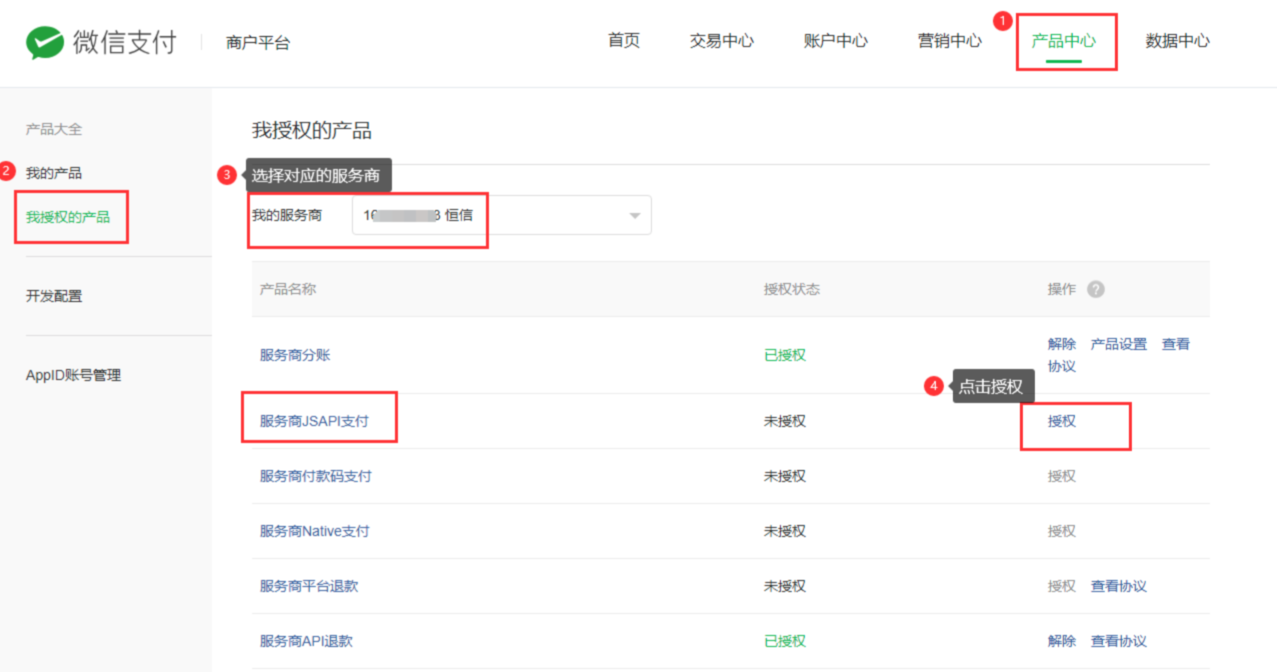Select the 产品中心 tab

coord(1064,41)
